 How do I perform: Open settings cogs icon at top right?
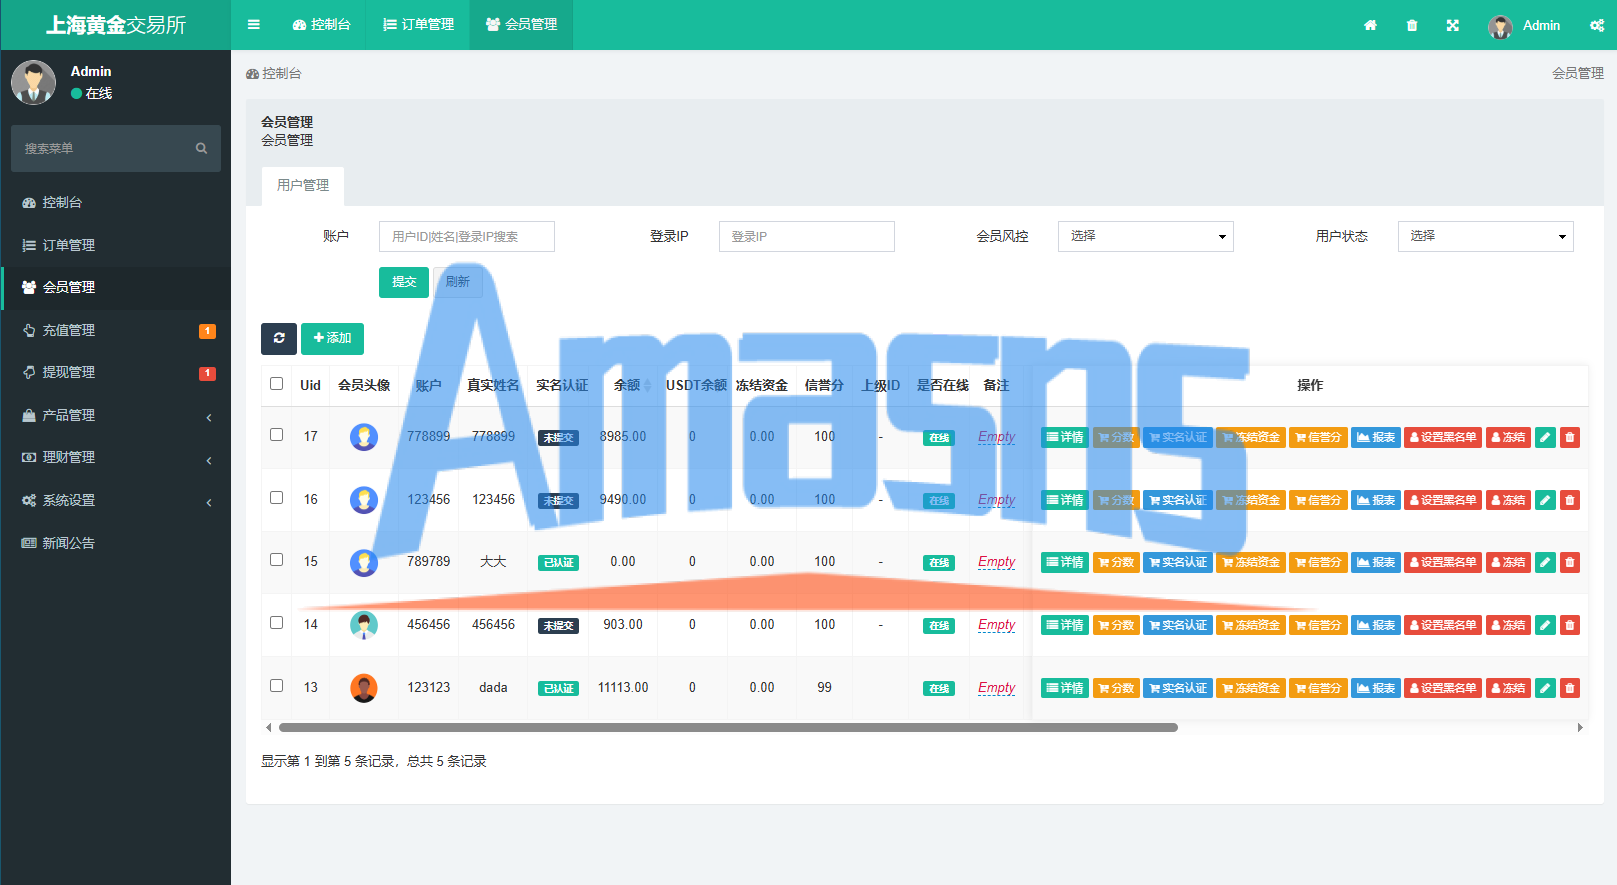click(1597, 25)
